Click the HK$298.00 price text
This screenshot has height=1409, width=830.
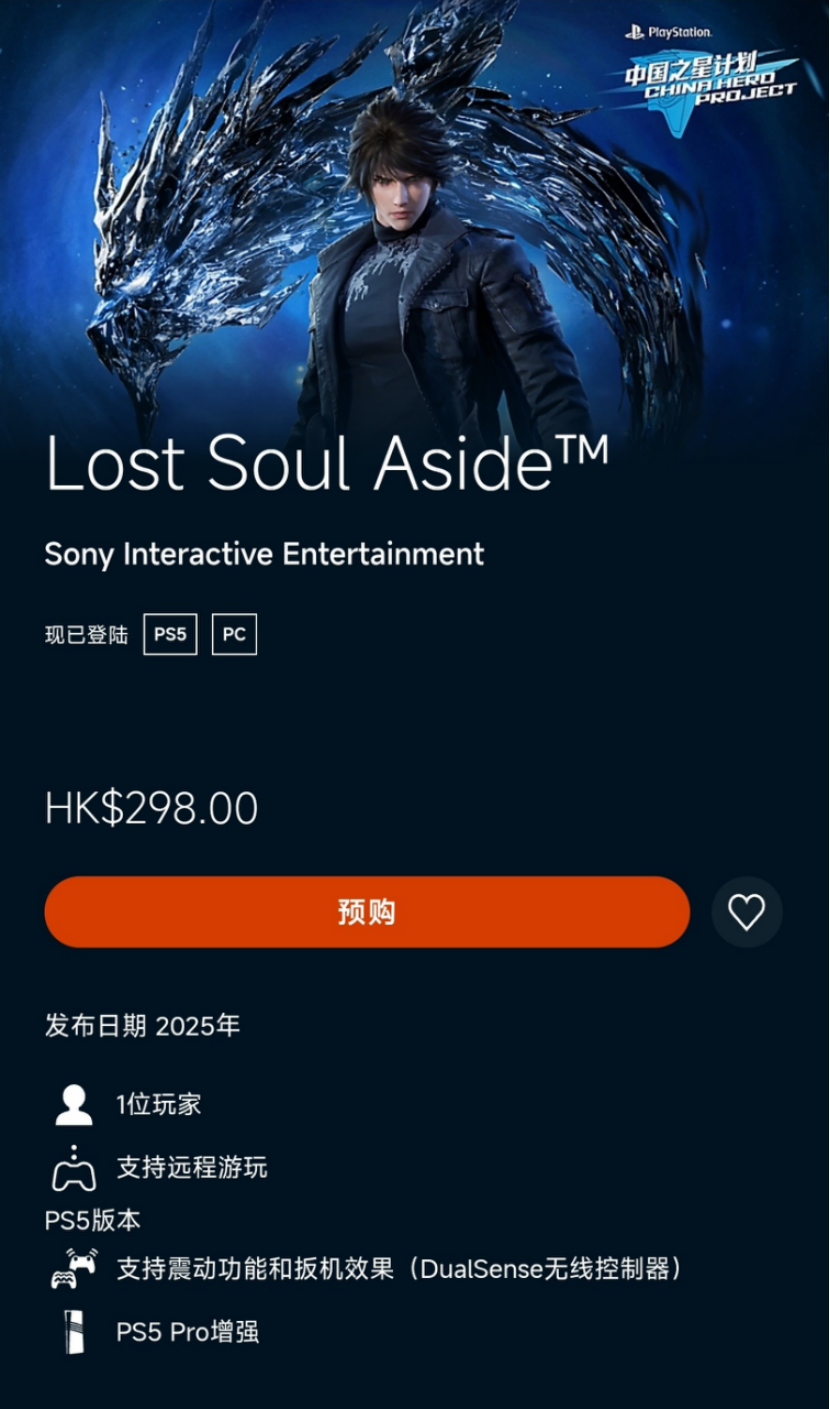click(151, 808)
